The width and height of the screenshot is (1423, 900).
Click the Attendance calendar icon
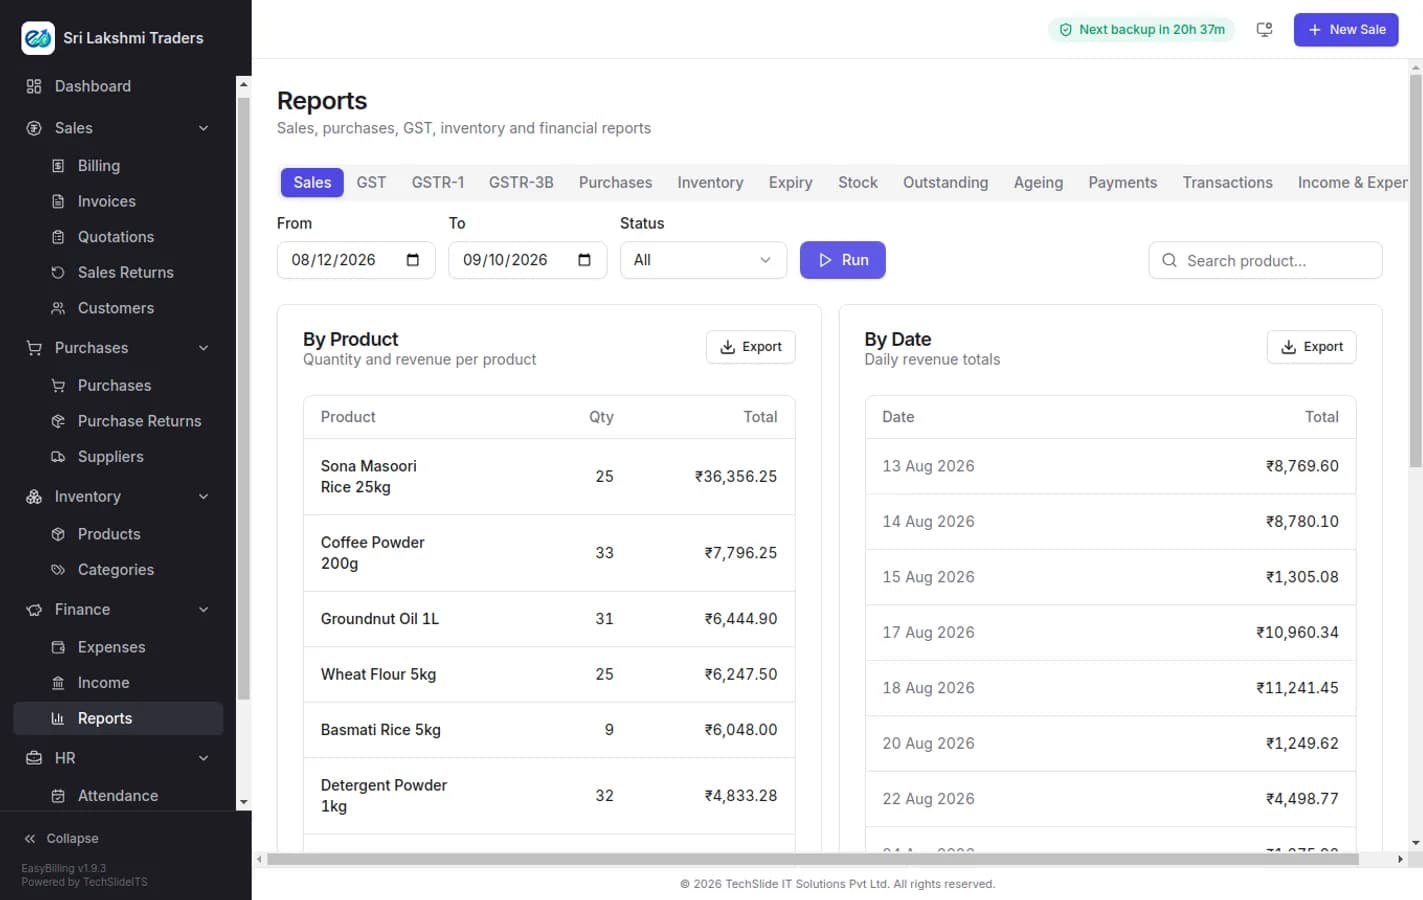point(58,796)
